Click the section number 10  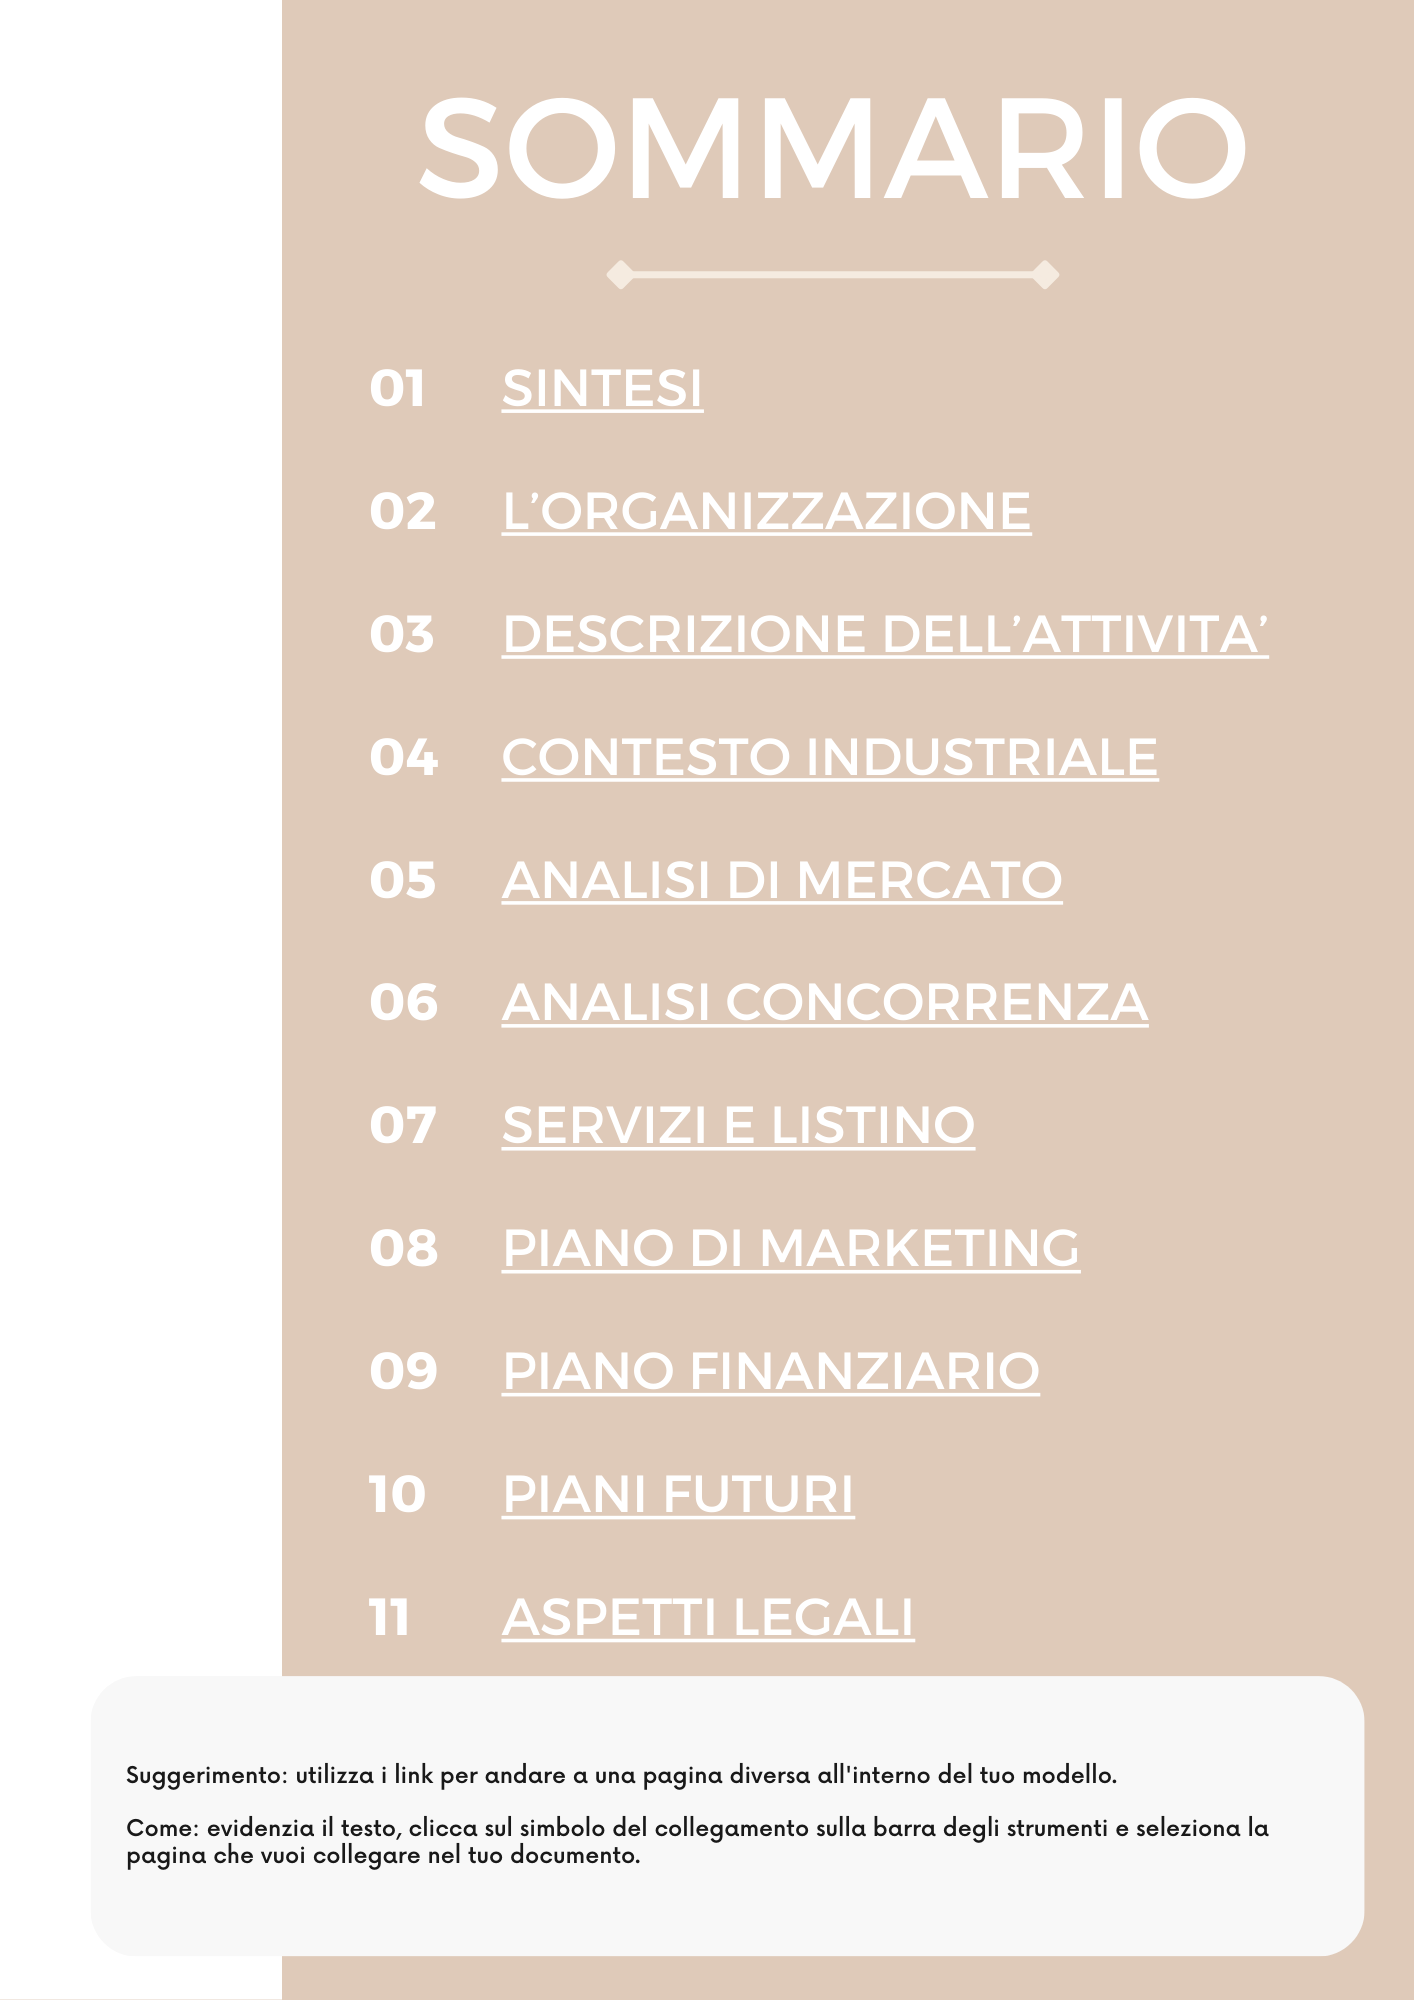pos(398,1494)
